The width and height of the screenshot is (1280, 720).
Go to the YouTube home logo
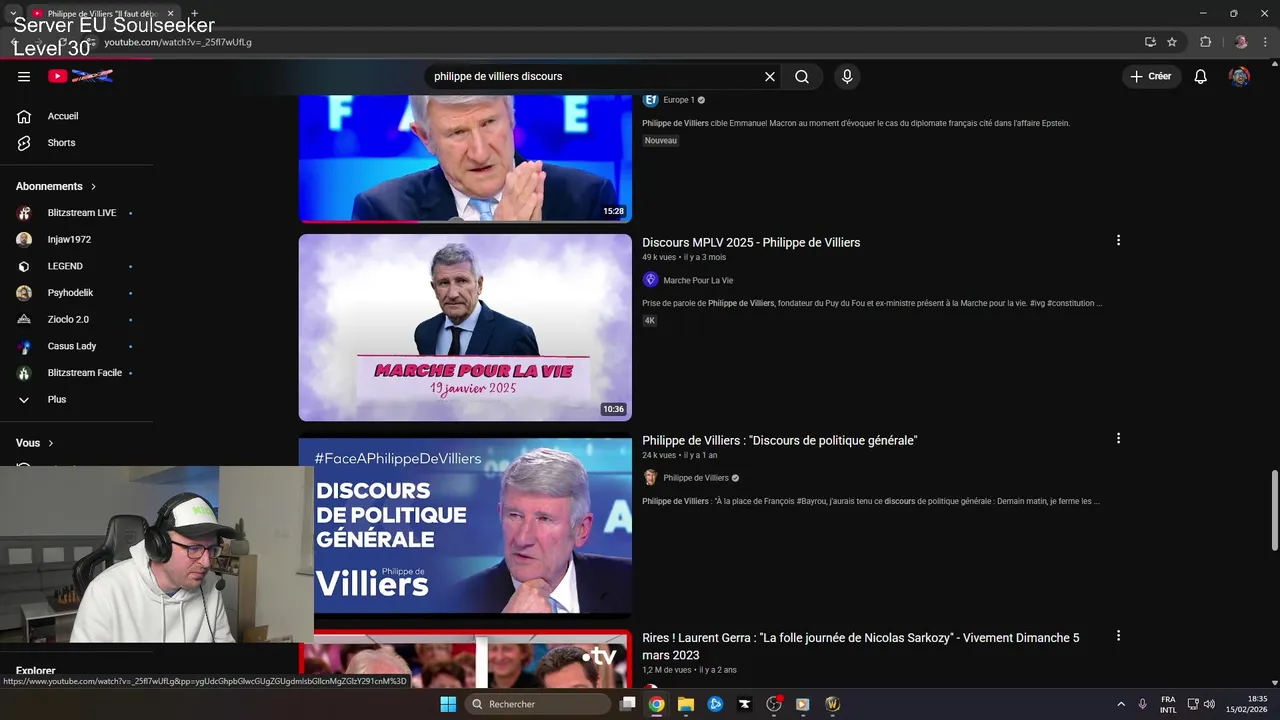point(80,76)
